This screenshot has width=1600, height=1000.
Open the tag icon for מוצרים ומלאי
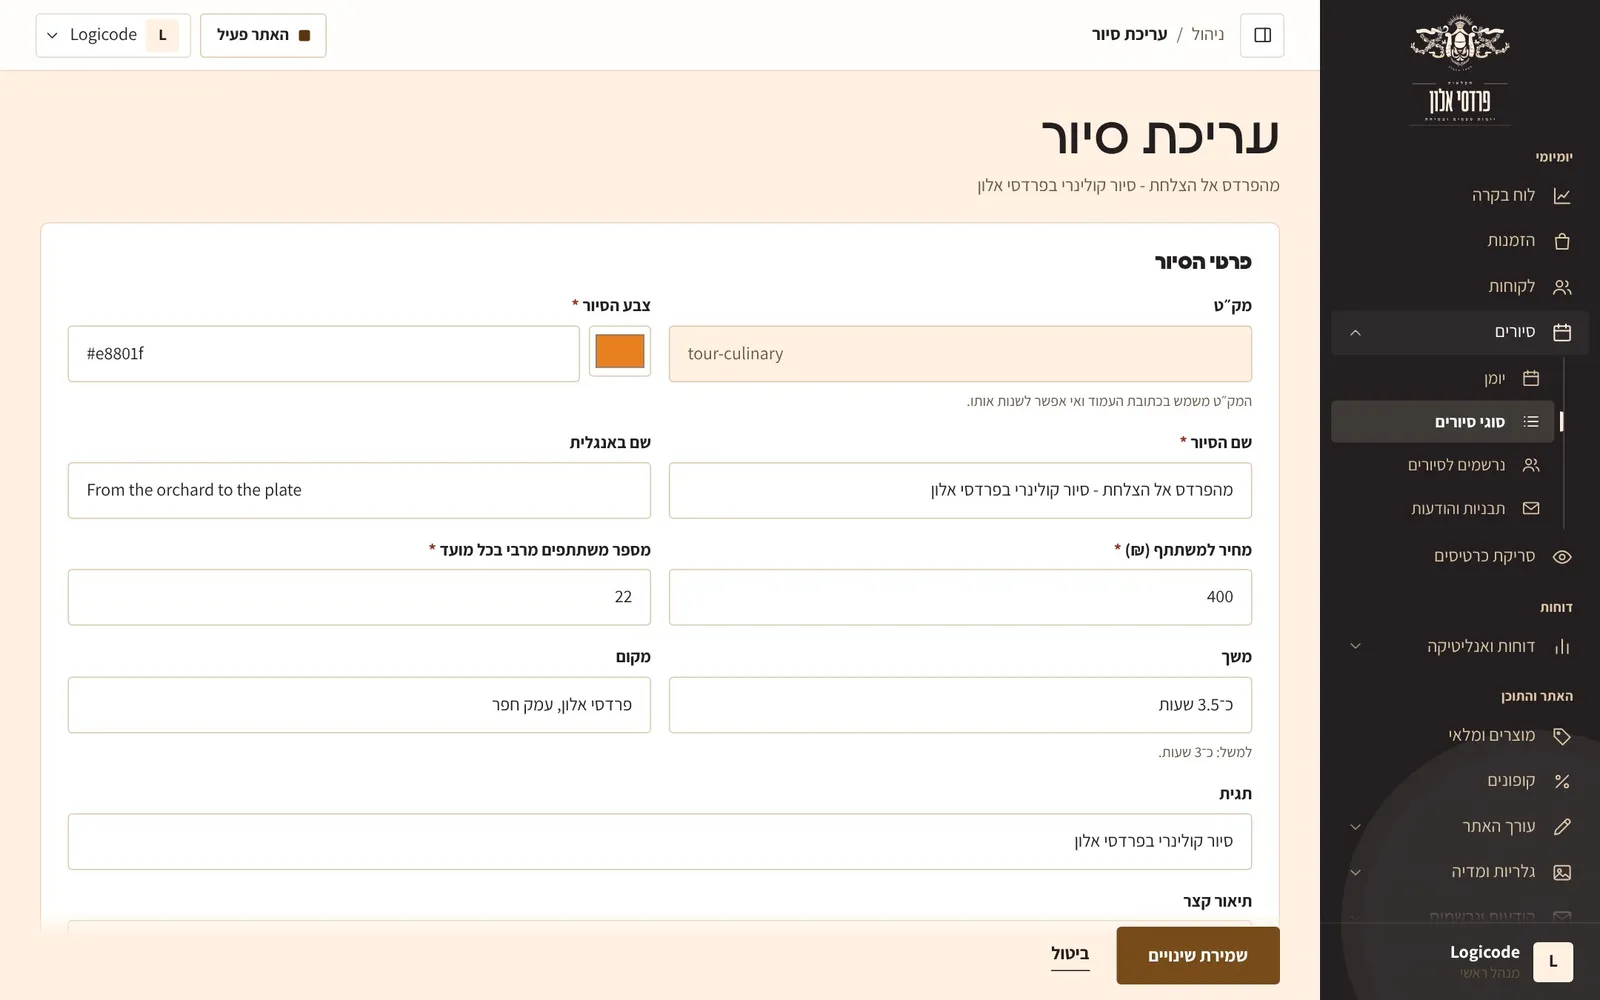point(1562,736)
